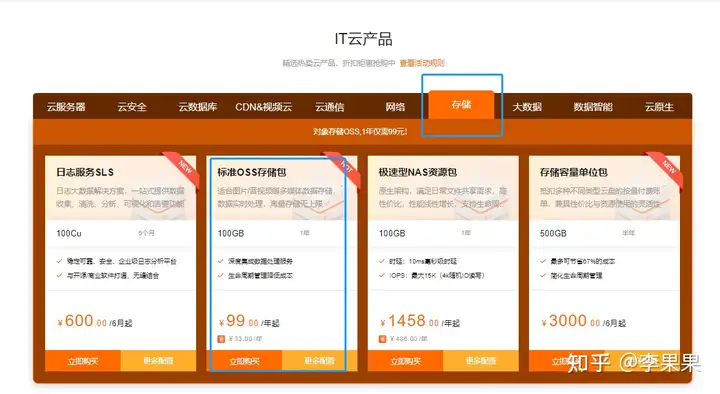Click the 对象存储OSS 1年仅需99元 banner text
The height and width of the screenshot is (394, 720).
[360, 132]
